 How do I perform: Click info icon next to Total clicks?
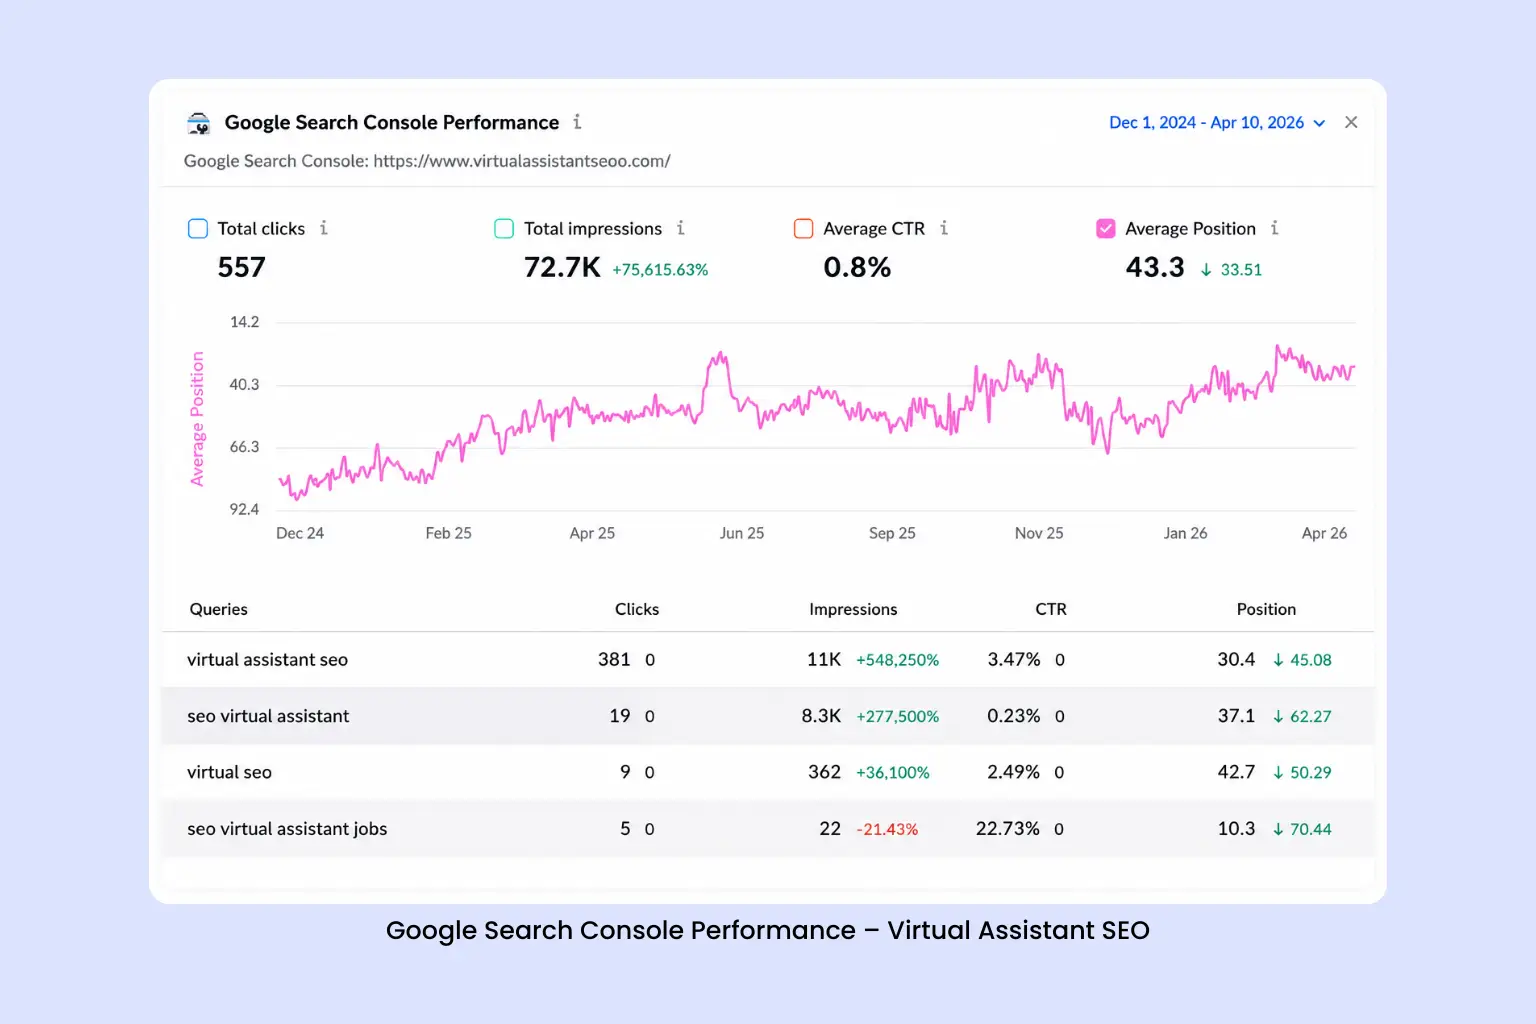pyautogui.click(x=324, y=228)
